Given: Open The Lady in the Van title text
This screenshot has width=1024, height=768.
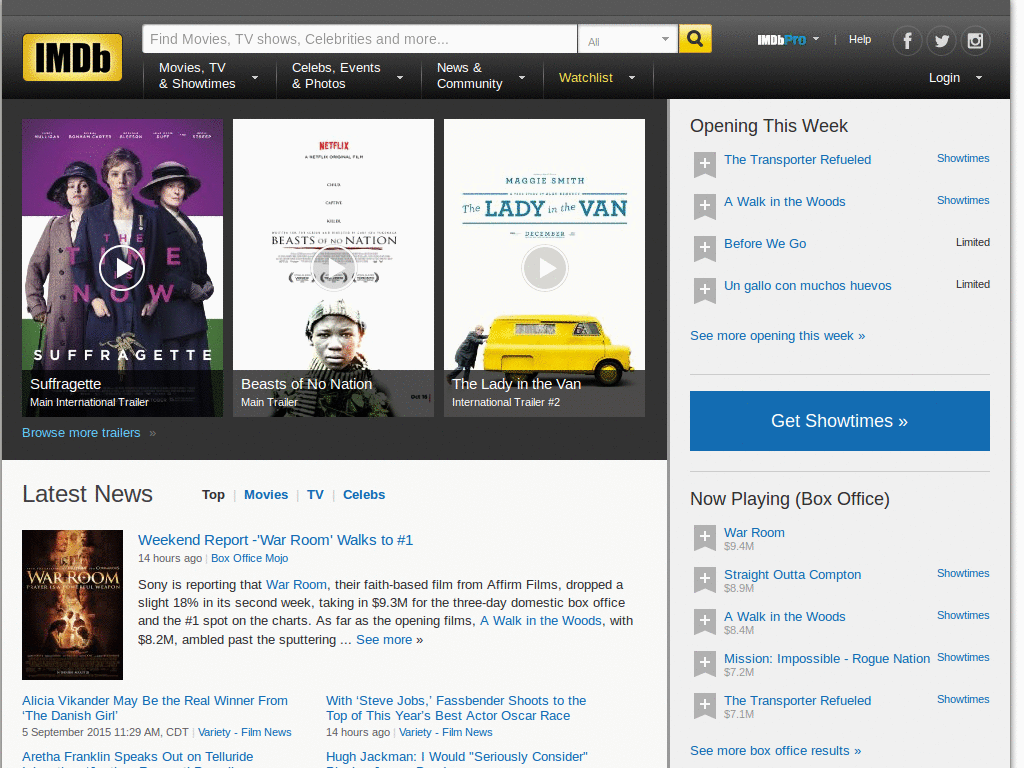Looking at the screenshot, I should point(516,384).
